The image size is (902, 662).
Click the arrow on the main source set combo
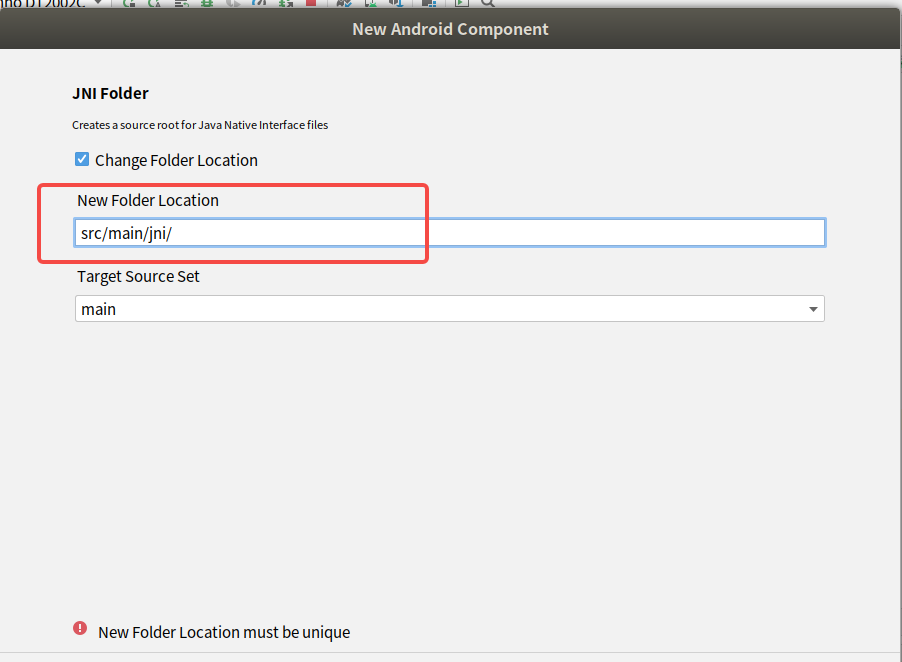click(x=812, y=308)
